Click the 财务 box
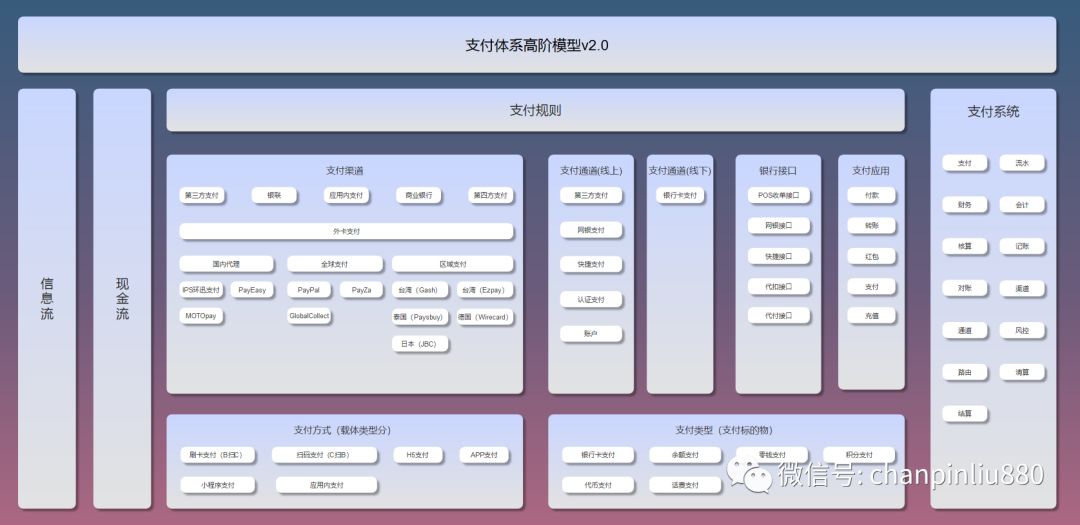Image resolution: width=1080 pixels, height=525 pixels. tap(964, 205)
